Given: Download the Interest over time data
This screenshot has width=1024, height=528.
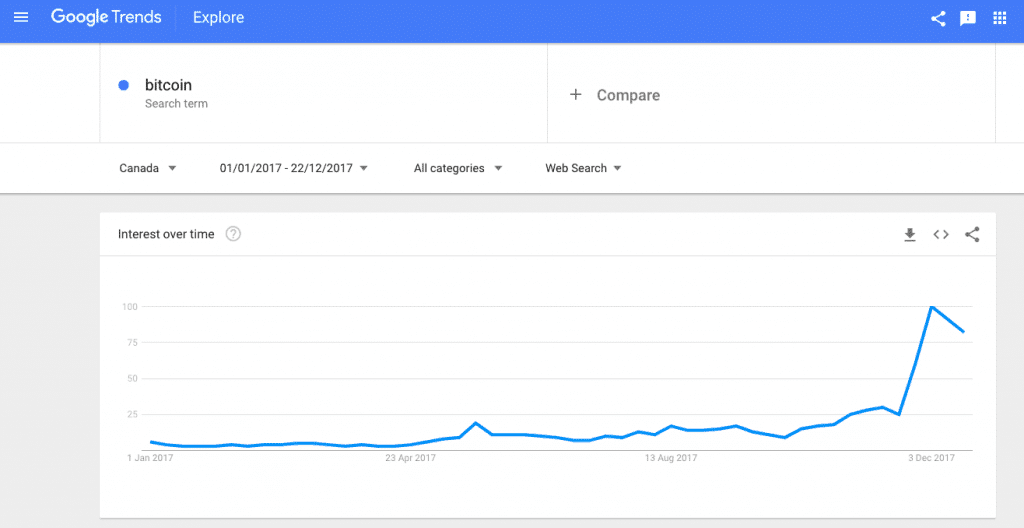Looking at the screenshot, I should coord(910,235).
